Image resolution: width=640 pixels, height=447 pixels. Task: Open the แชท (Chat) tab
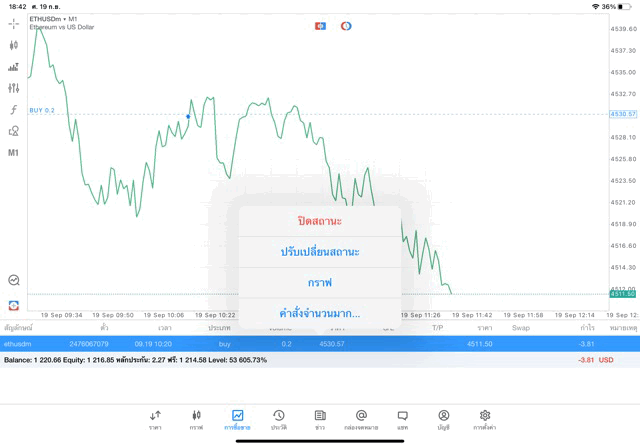tap(402, 419)
